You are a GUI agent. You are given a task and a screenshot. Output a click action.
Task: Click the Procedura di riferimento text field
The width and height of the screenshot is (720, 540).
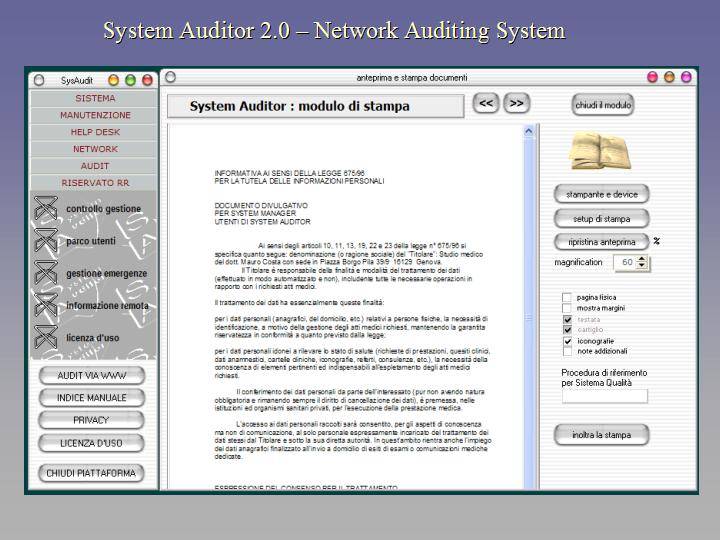point(604,396)
